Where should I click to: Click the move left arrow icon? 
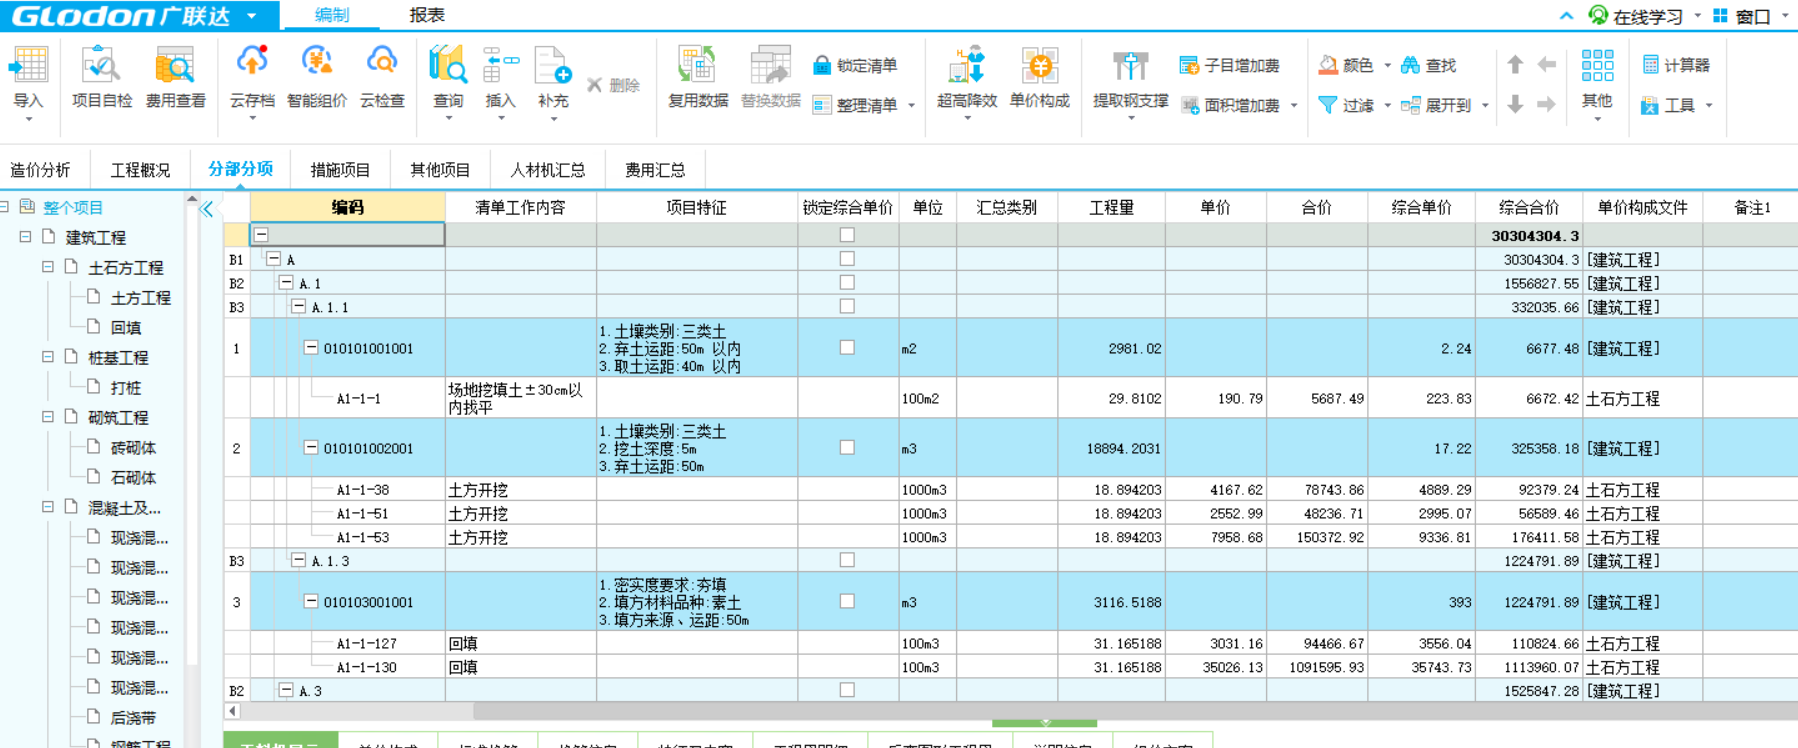coord(1547,65)
